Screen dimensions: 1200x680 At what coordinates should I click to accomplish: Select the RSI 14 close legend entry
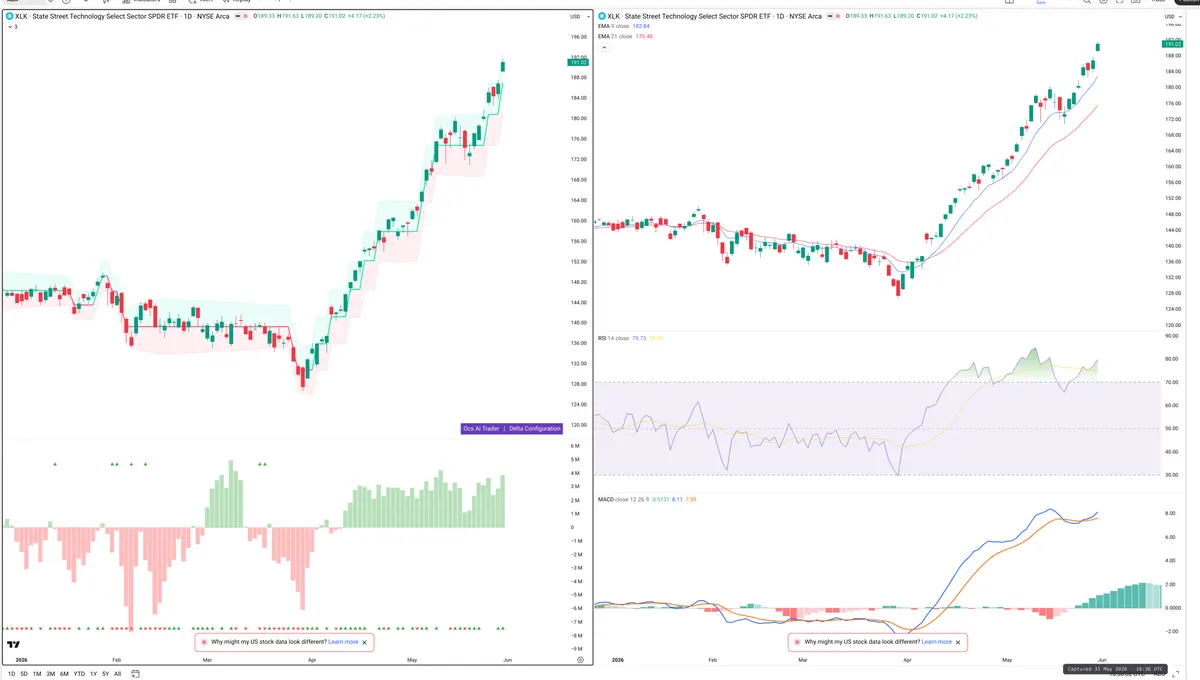(x=613, y=338)
